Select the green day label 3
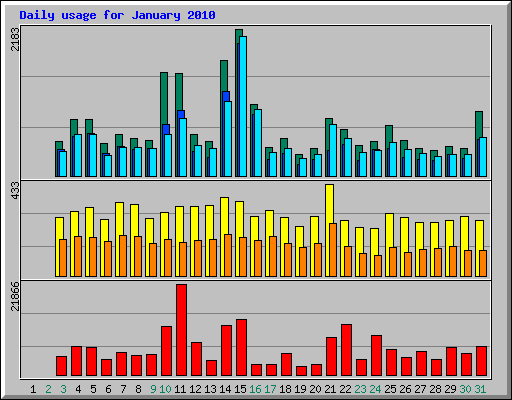The width and height of the screenshot is (512, 400). coord(63,389)
